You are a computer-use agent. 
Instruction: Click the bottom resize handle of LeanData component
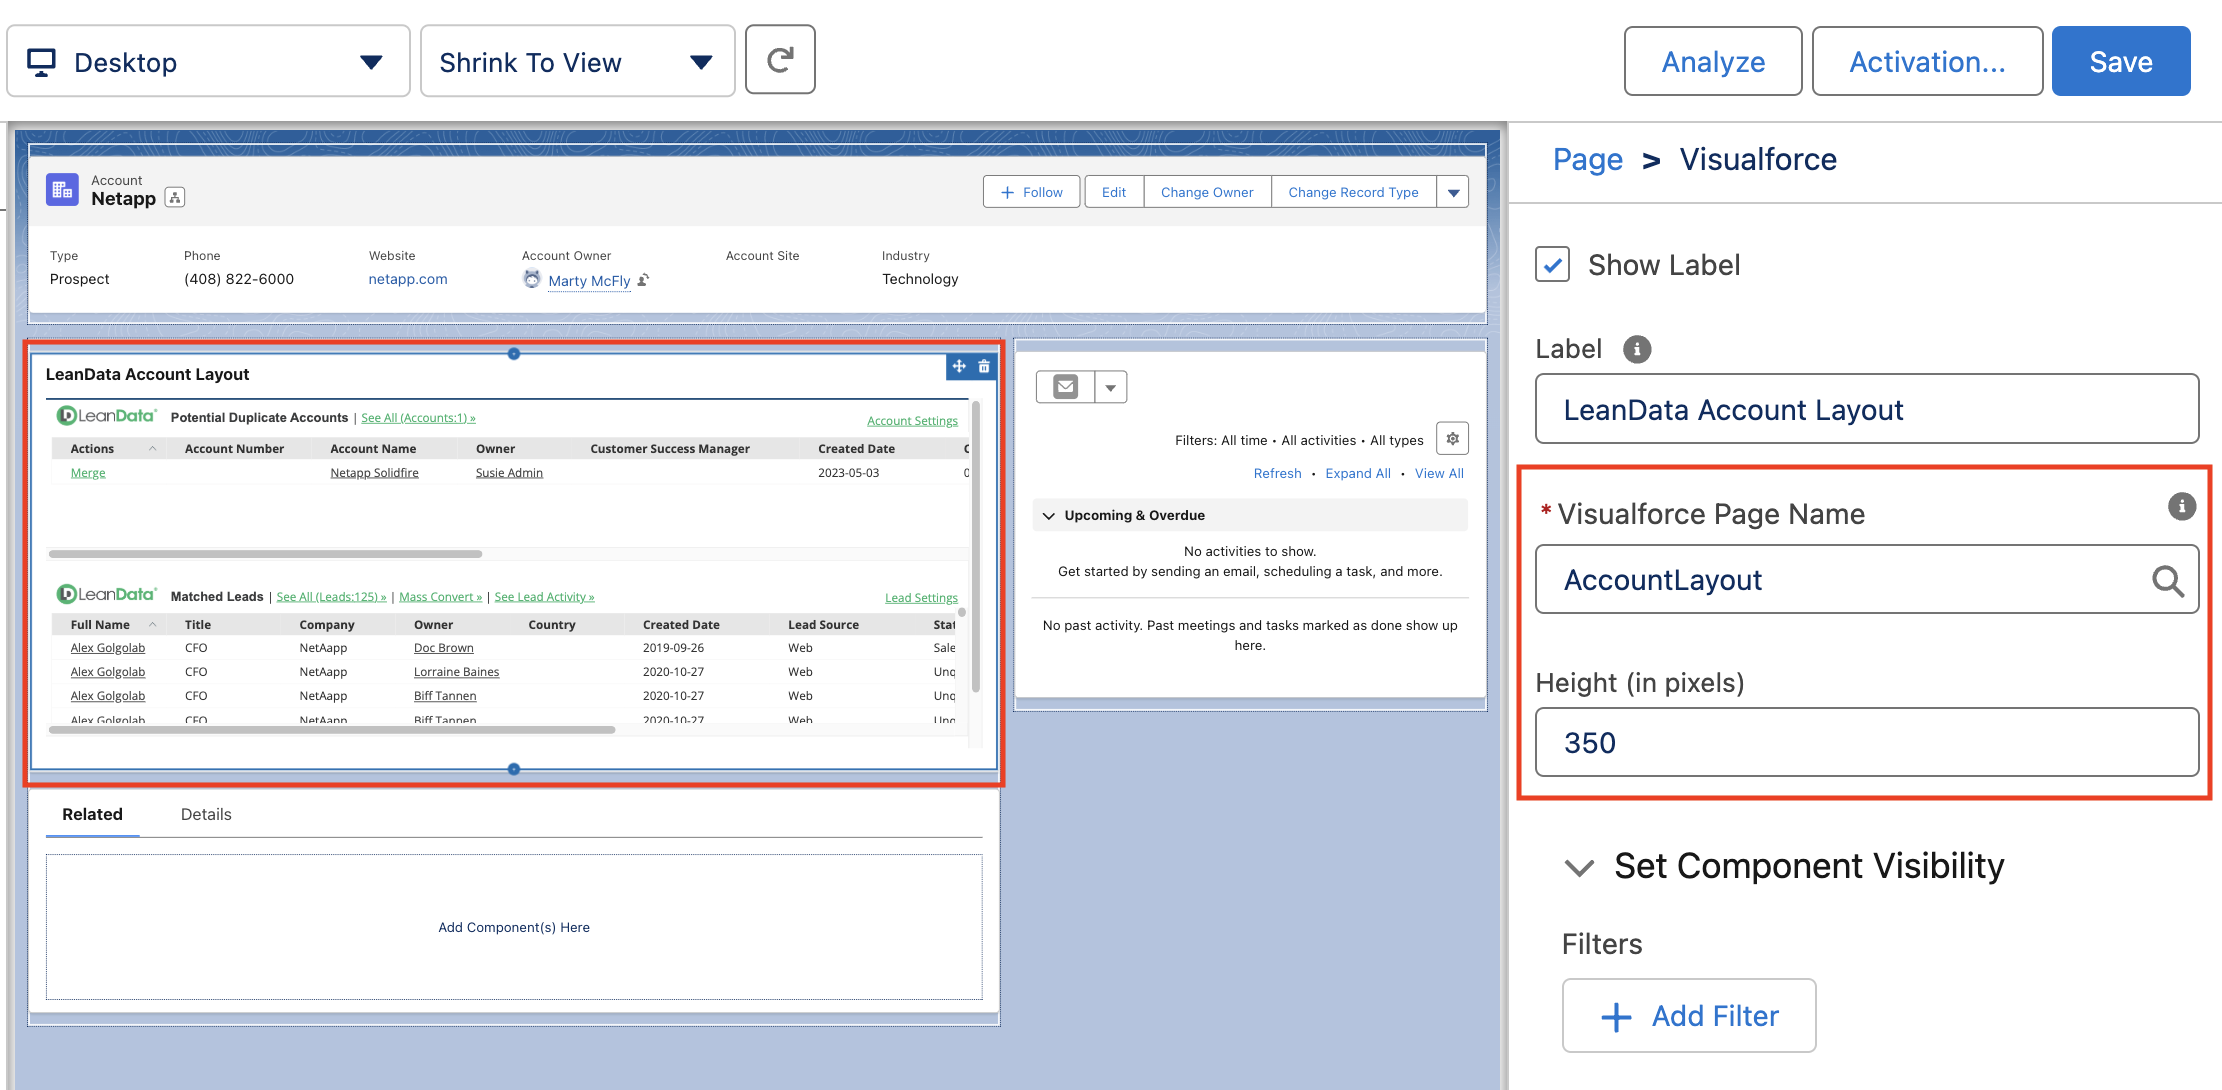tap(514, 769)
